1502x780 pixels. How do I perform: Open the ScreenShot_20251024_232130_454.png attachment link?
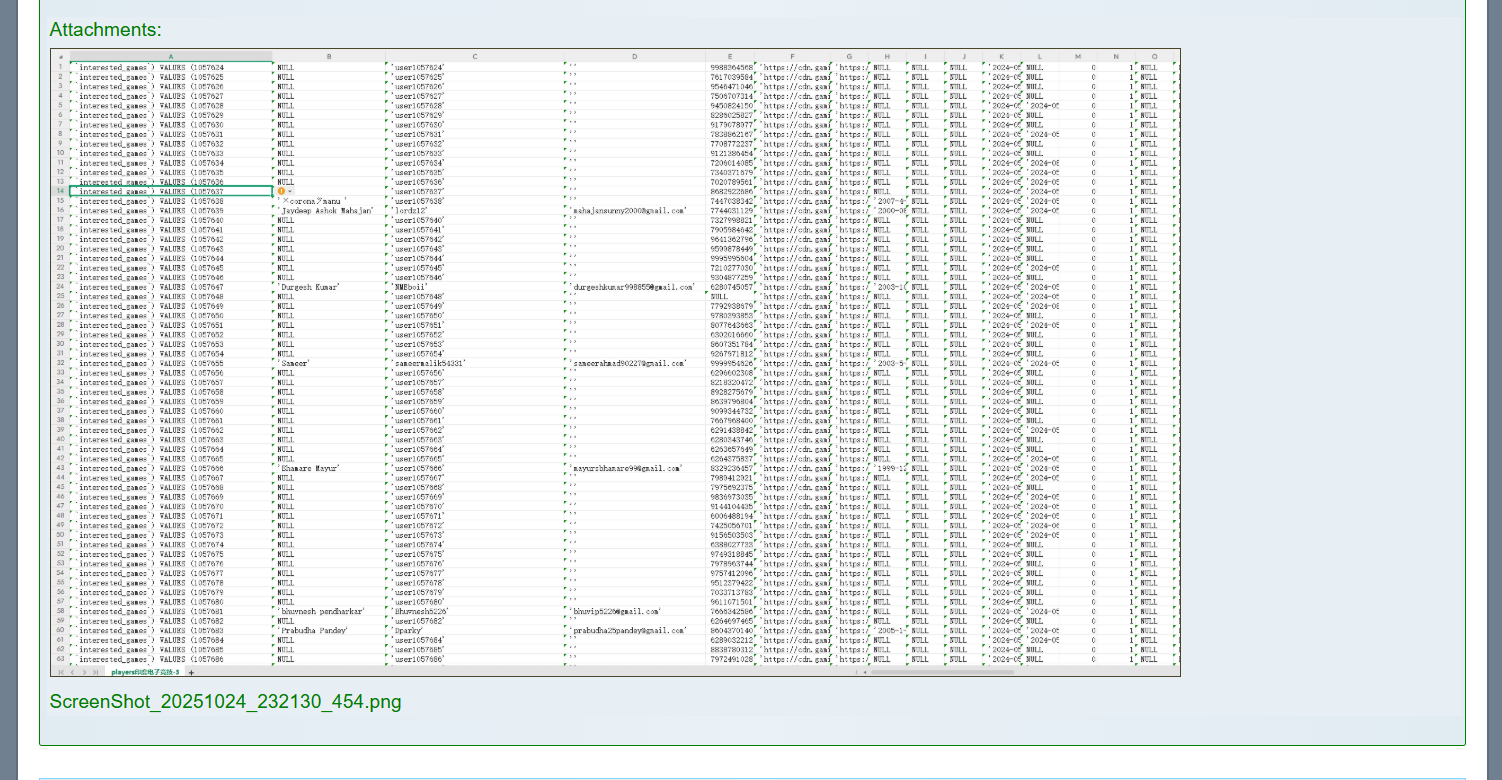[225, 702]
